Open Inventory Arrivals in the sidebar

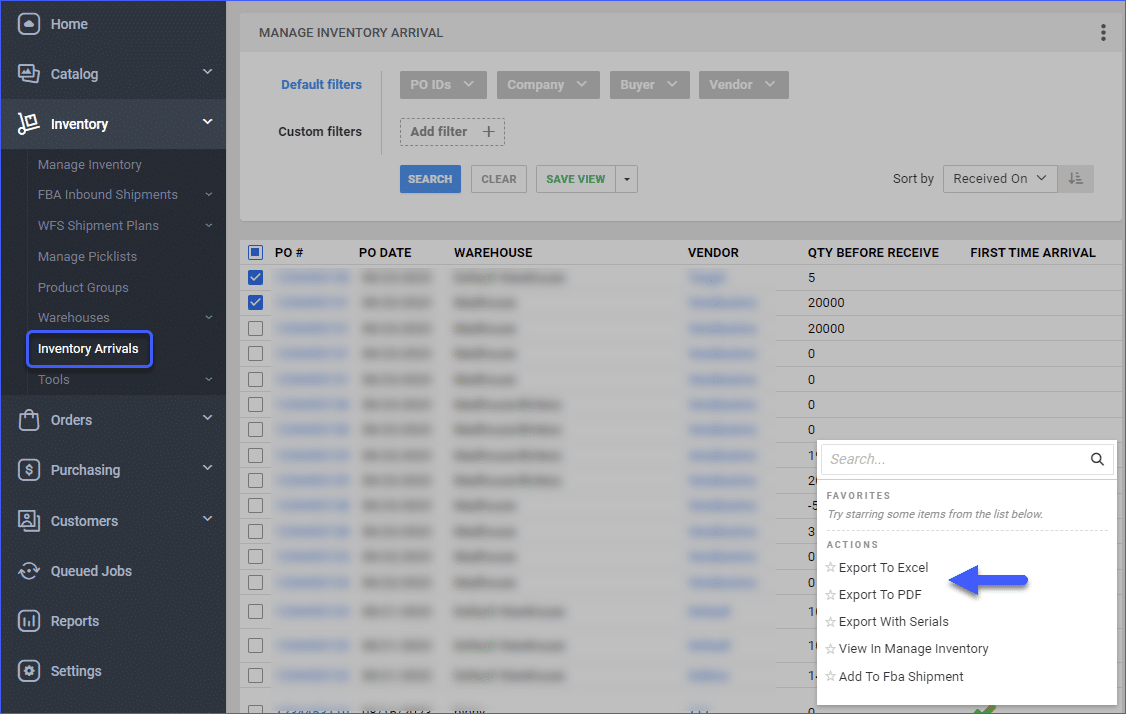click(89, 349)
